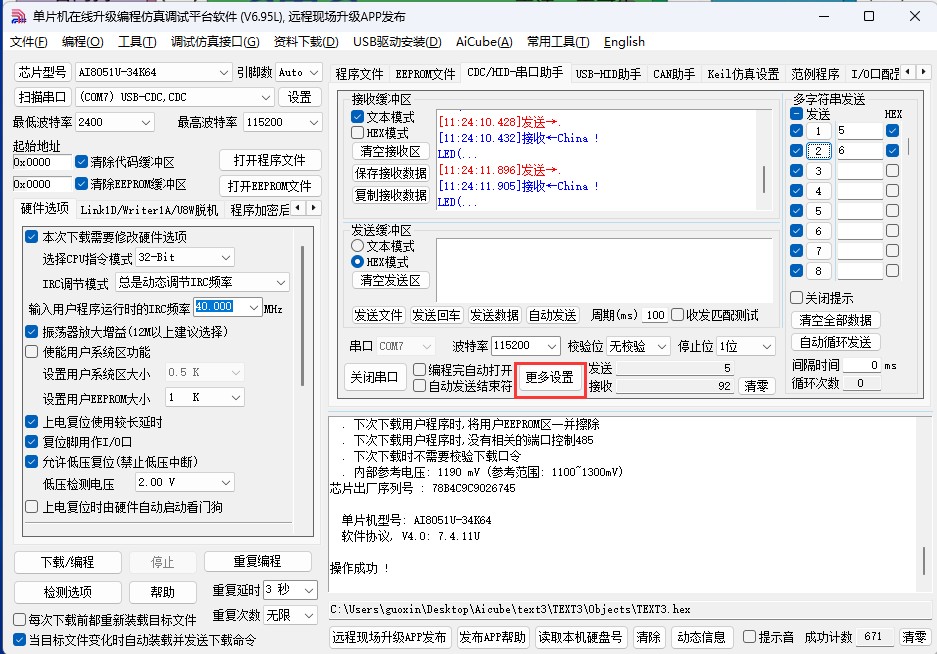Click the 更多设置 button
This screenshot has width=937, height=654.
point(550,378)
